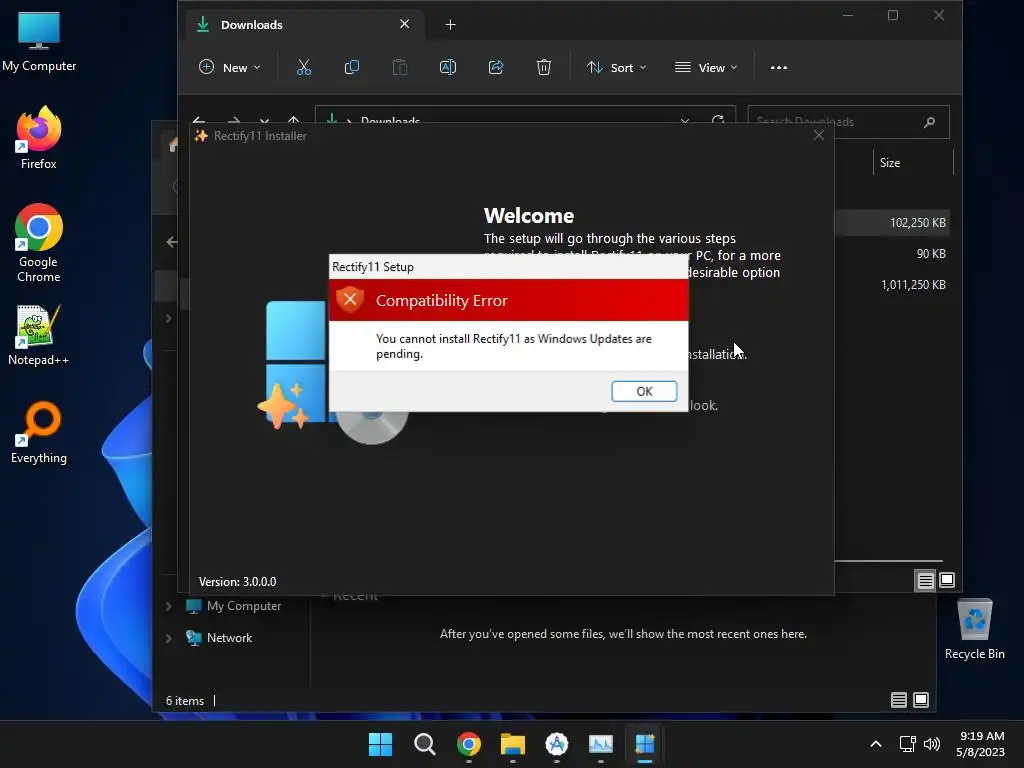The height and width of the screenshot is (768, 1024).
Task: Expand My Computer in navigation tree
Action: (x=168, y=606)
